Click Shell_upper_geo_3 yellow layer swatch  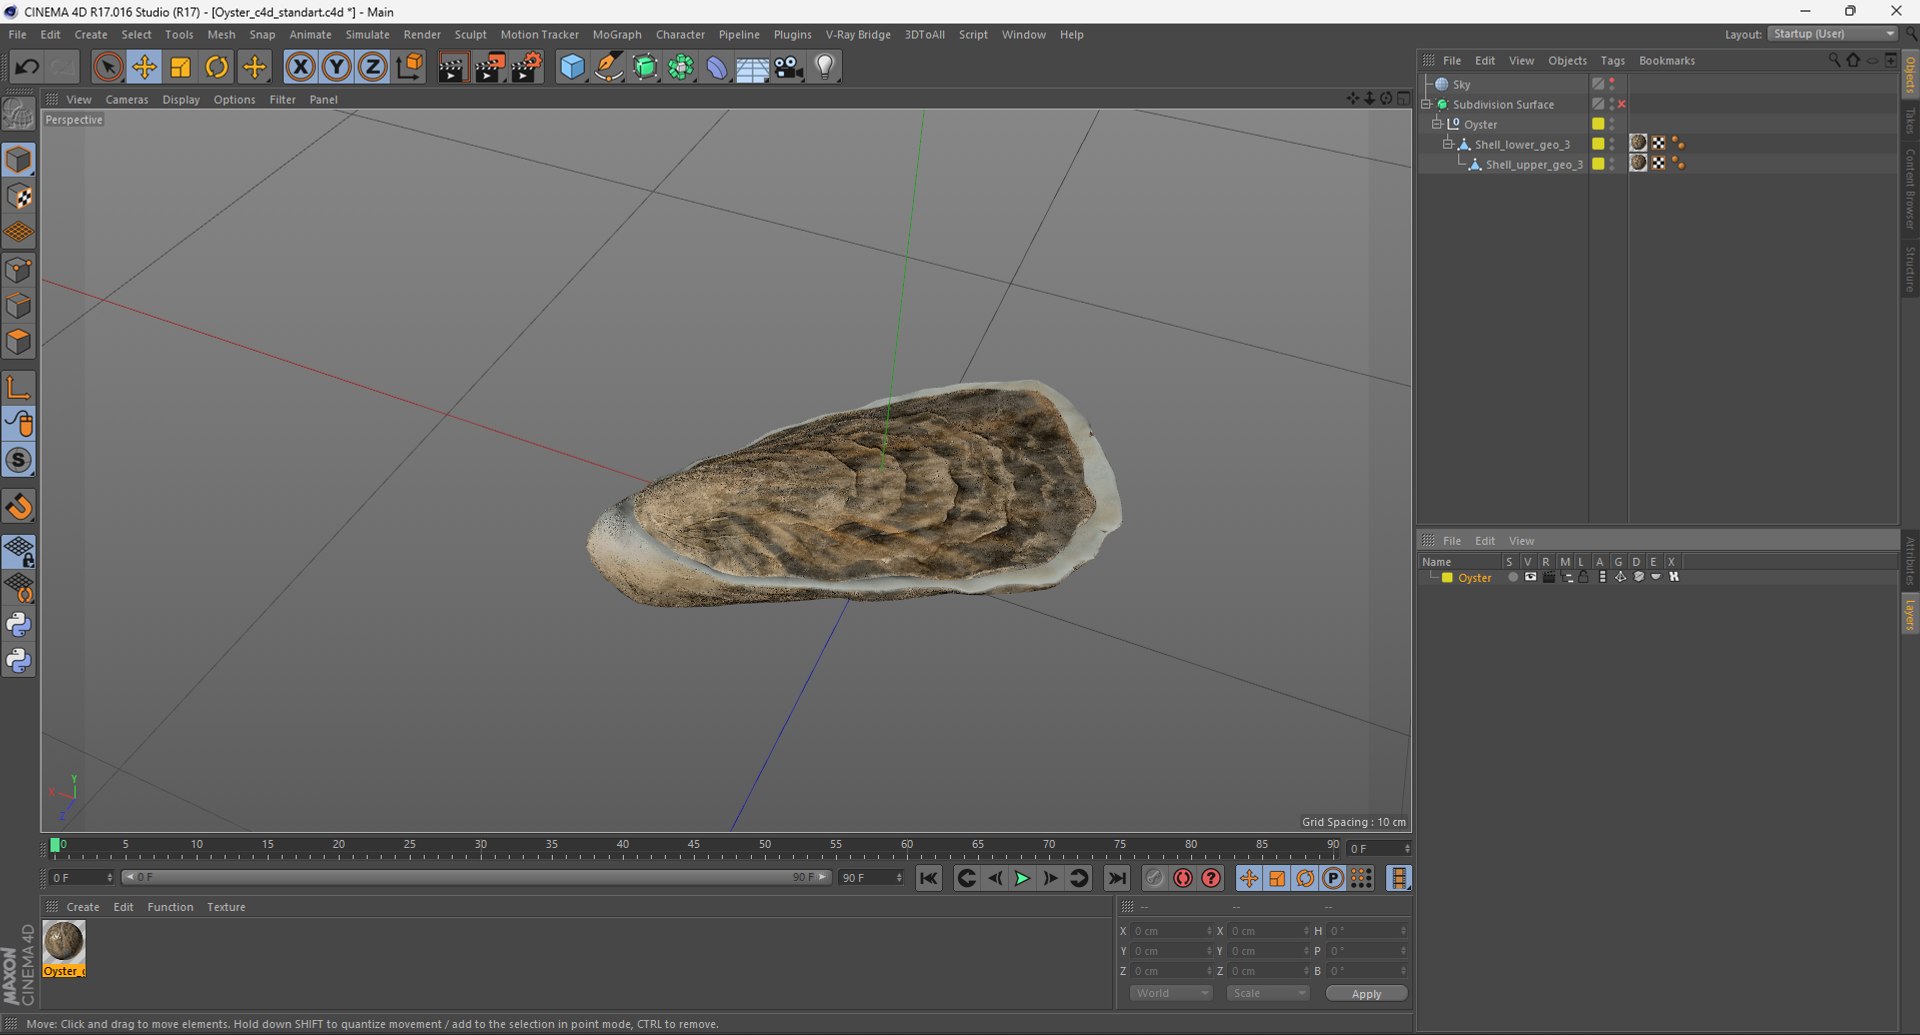(x=1598, y=164)
